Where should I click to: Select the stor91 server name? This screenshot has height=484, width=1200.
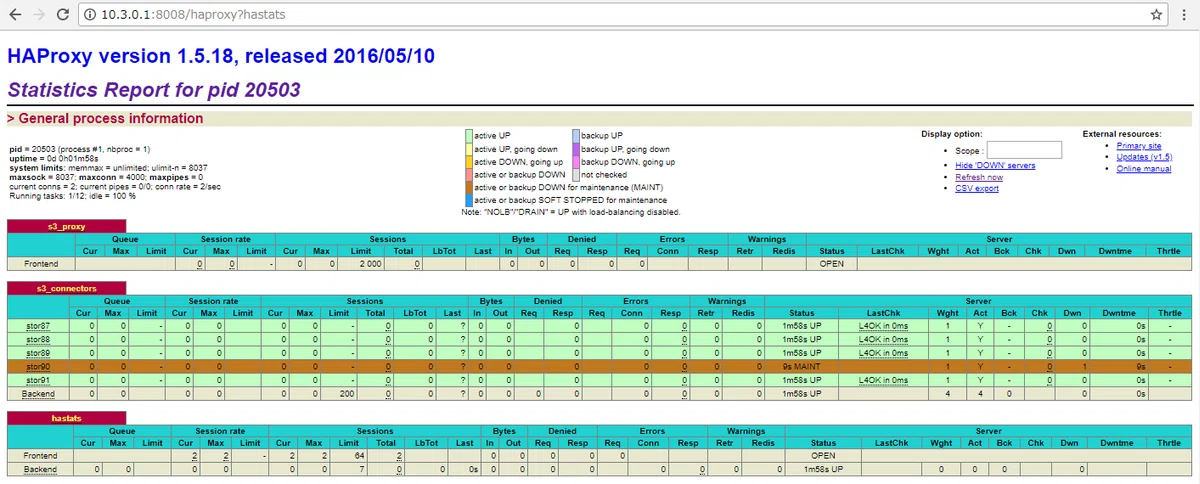(38, 380)
